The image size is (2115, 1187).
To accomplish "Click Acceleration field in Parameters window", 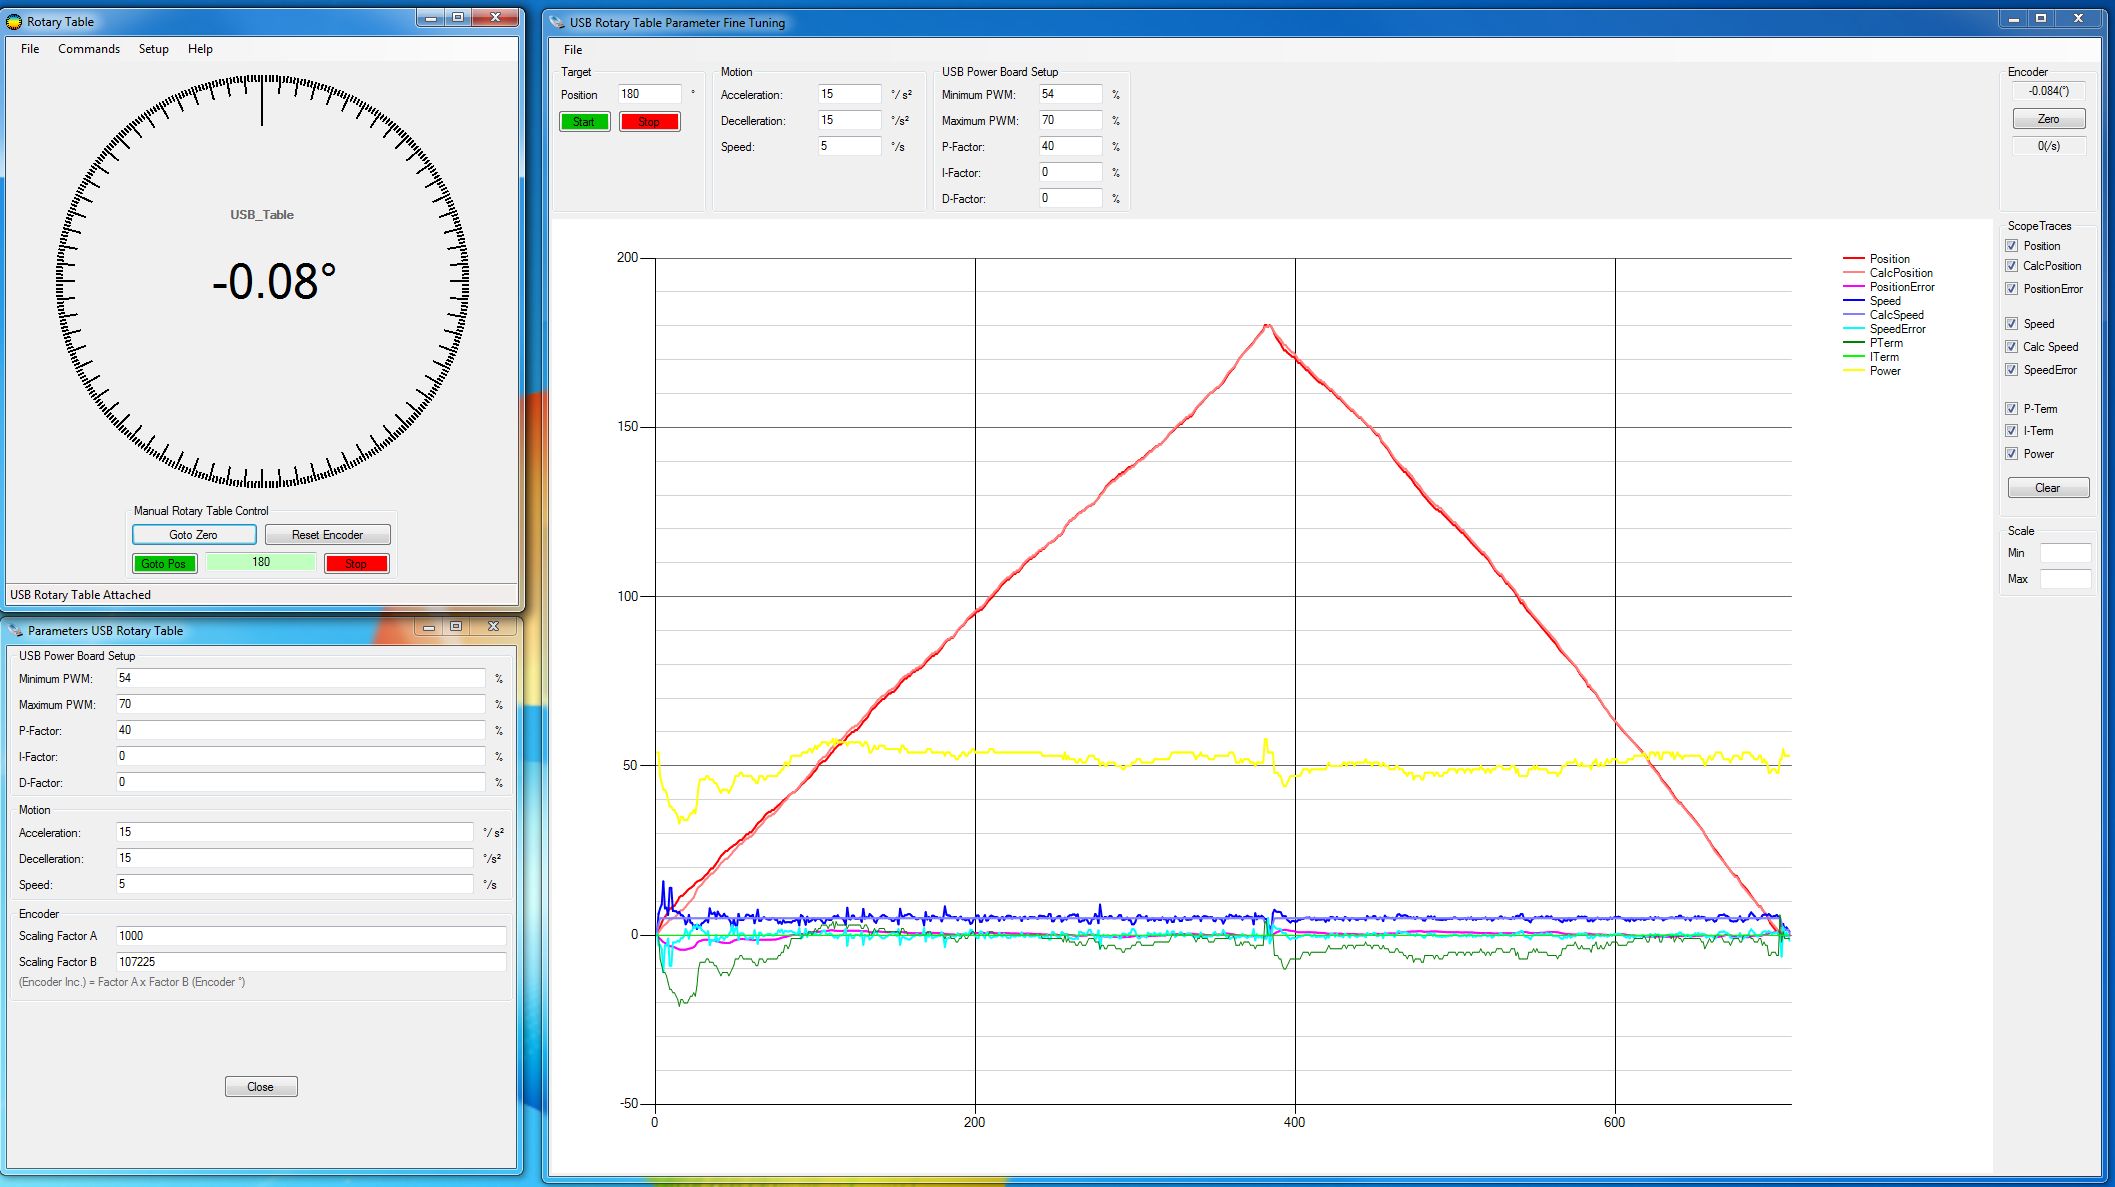I will coord(294,832).
